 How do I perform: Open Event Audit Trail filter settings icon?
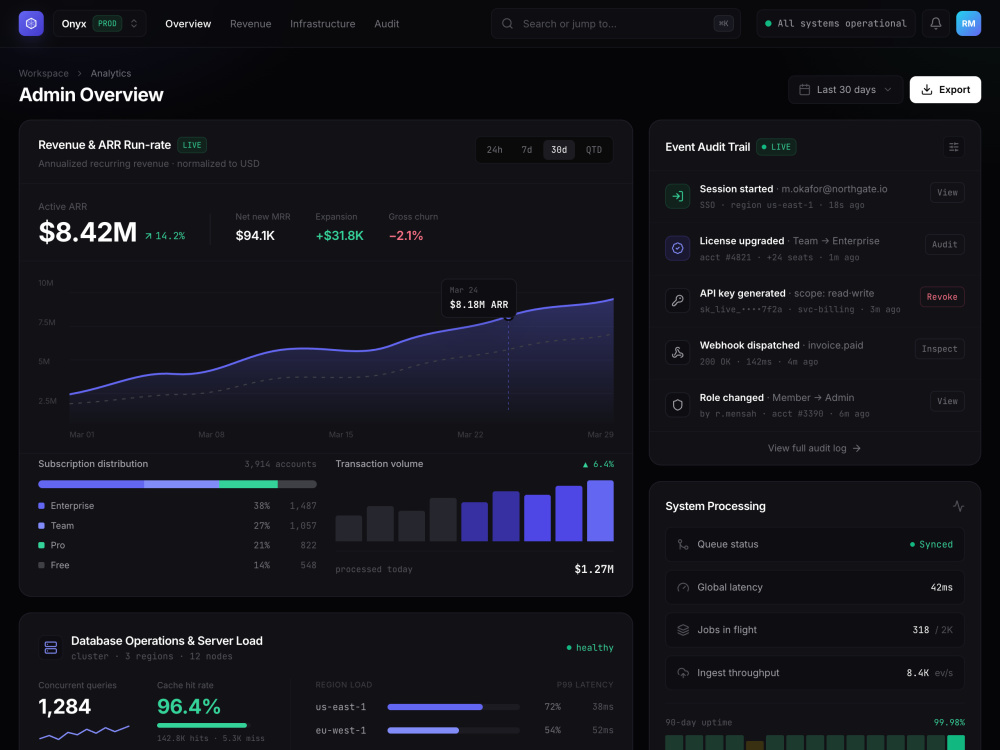(x=953, y=147)
